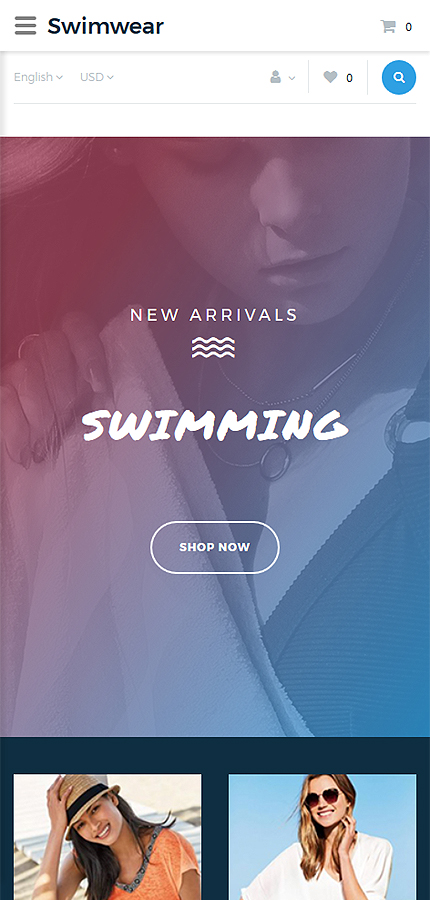Click the New Arrivals heading
430x900 pixels.
click(x=214, y=315)
